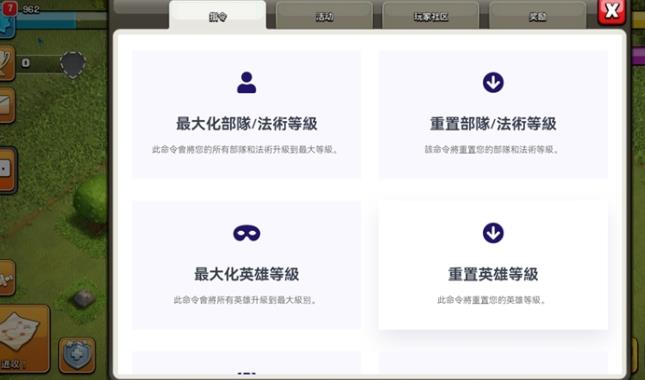
Task: Tap the trophy icon on the left
Action: (6, 63)
